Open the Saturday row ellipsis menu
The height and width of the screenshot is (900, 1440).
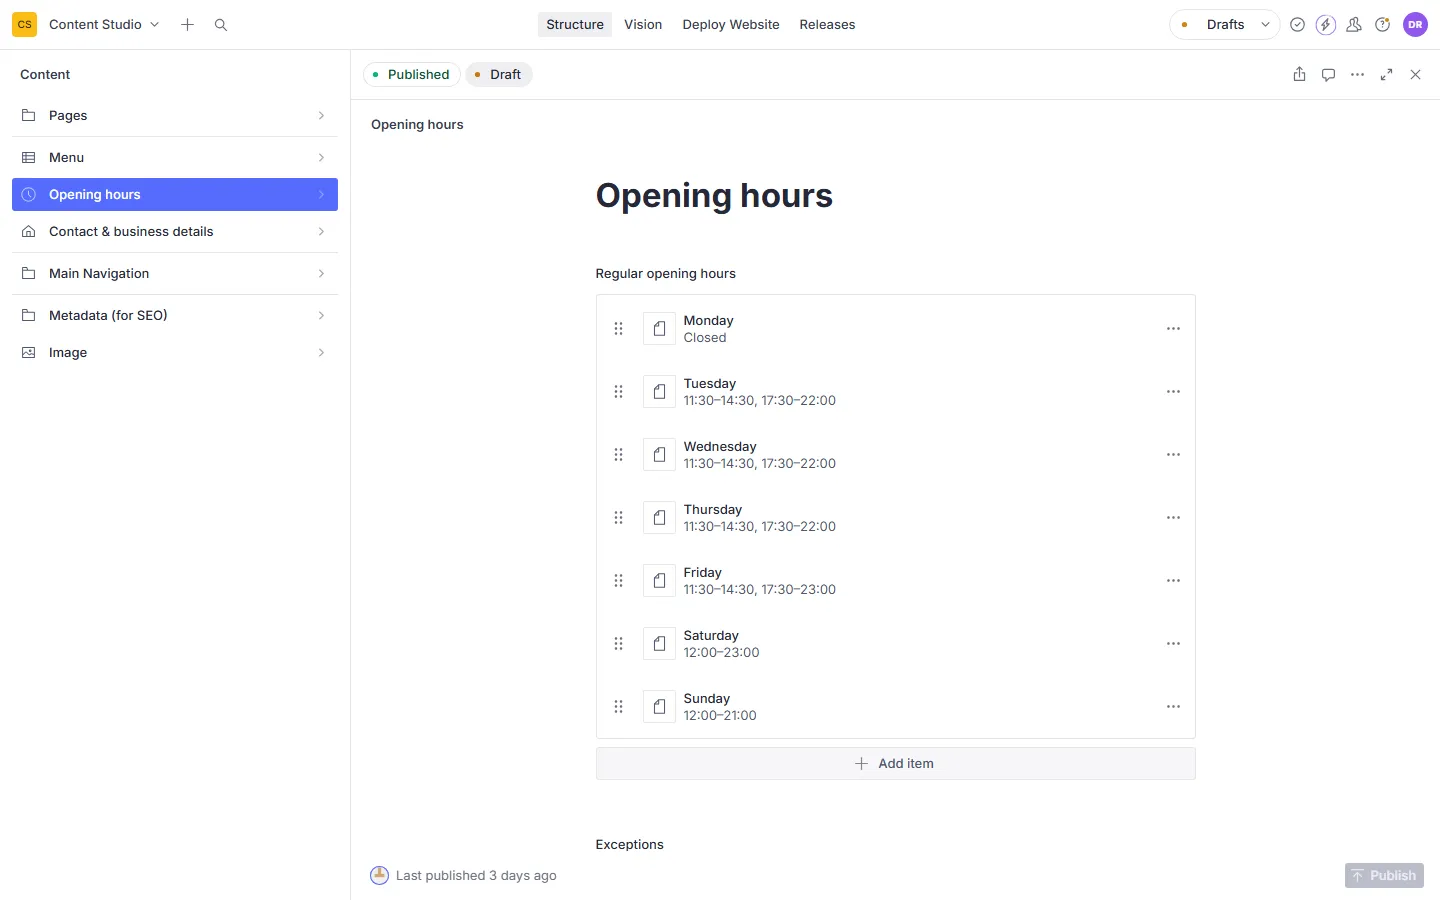pos(1173,644)
